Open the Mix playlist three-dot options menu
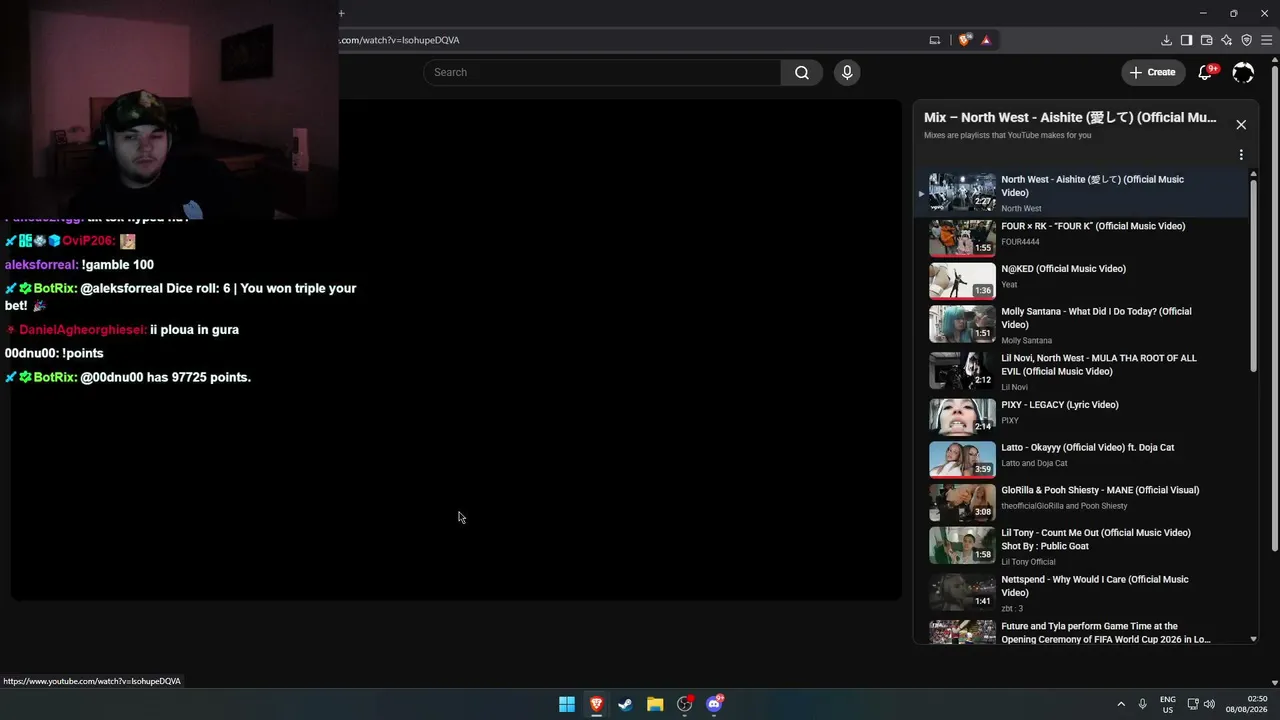The image size is (1280, 720). pos(1241,155)
